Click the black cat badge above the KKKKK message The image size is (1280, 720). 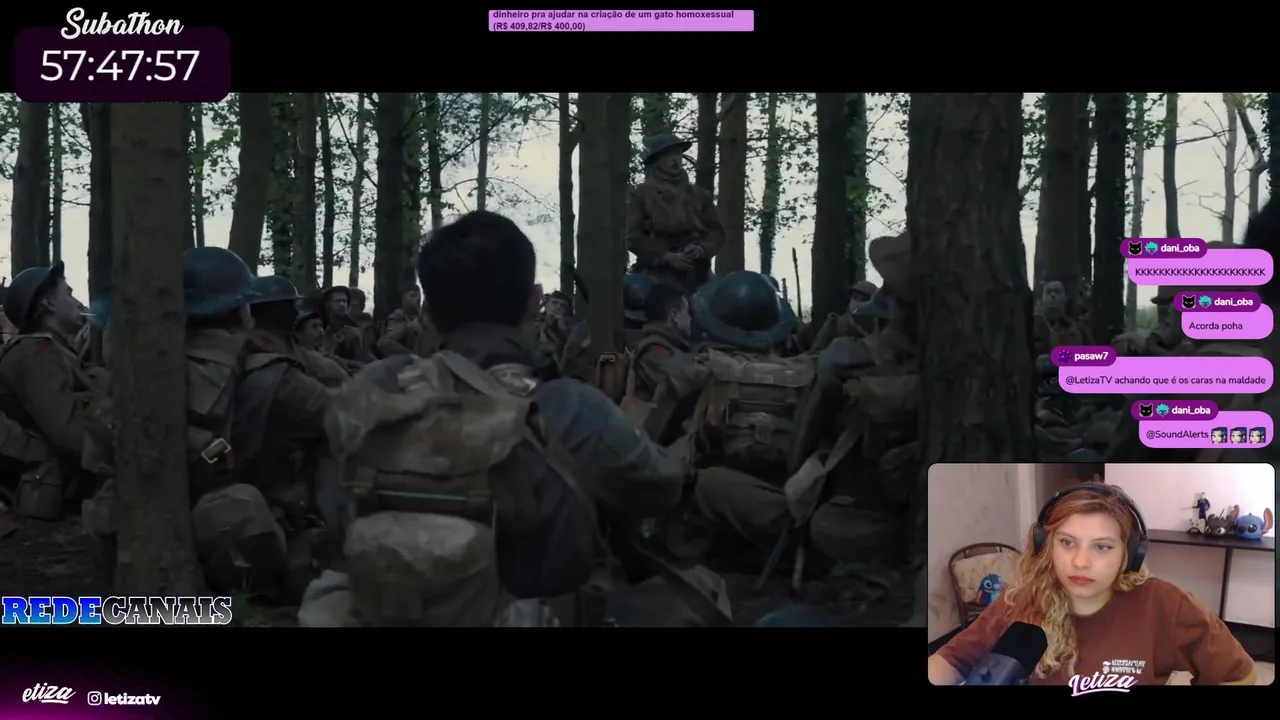coord(1136,248)
